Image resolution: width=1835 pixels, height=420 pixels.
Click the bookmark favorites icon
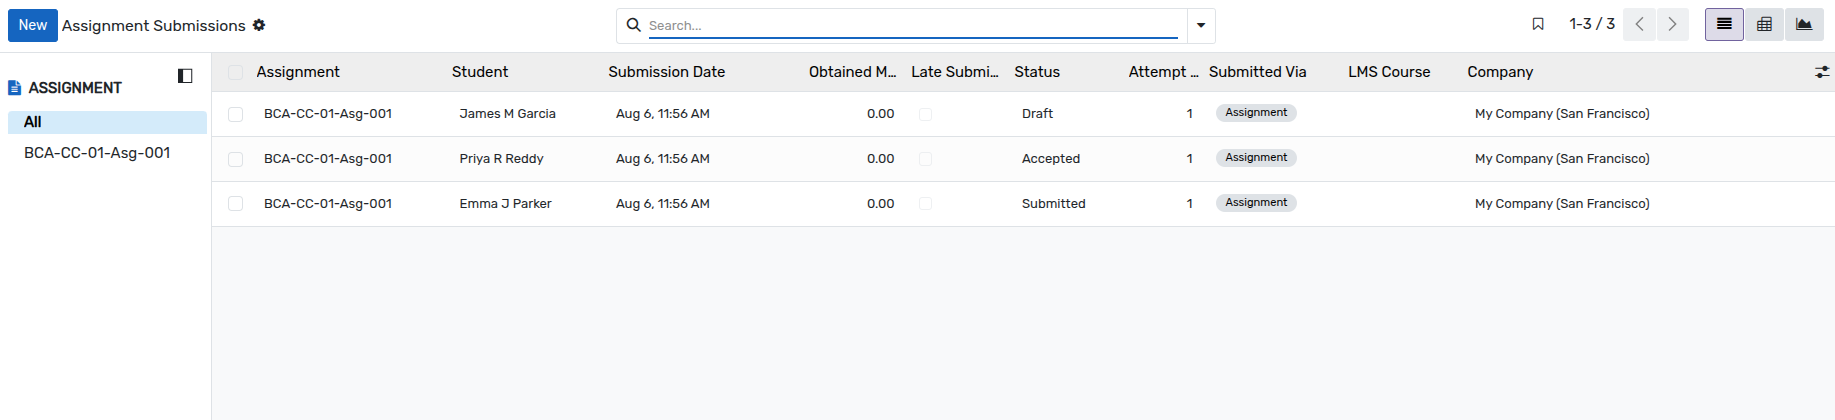coord(1538,24)
